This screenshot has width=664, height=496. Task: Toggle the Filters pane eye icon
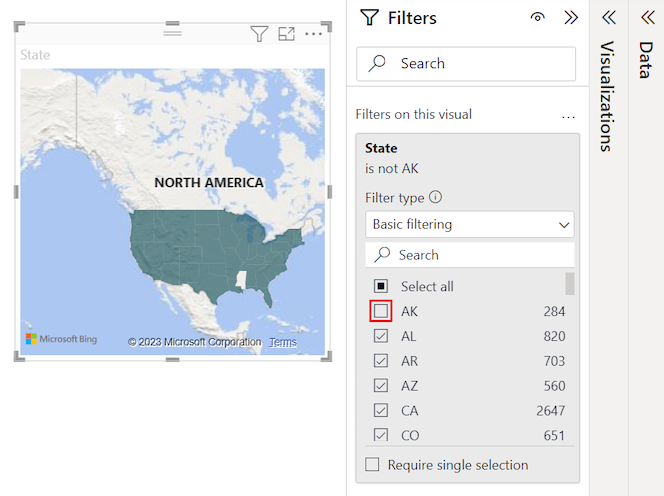pos(538,17)
